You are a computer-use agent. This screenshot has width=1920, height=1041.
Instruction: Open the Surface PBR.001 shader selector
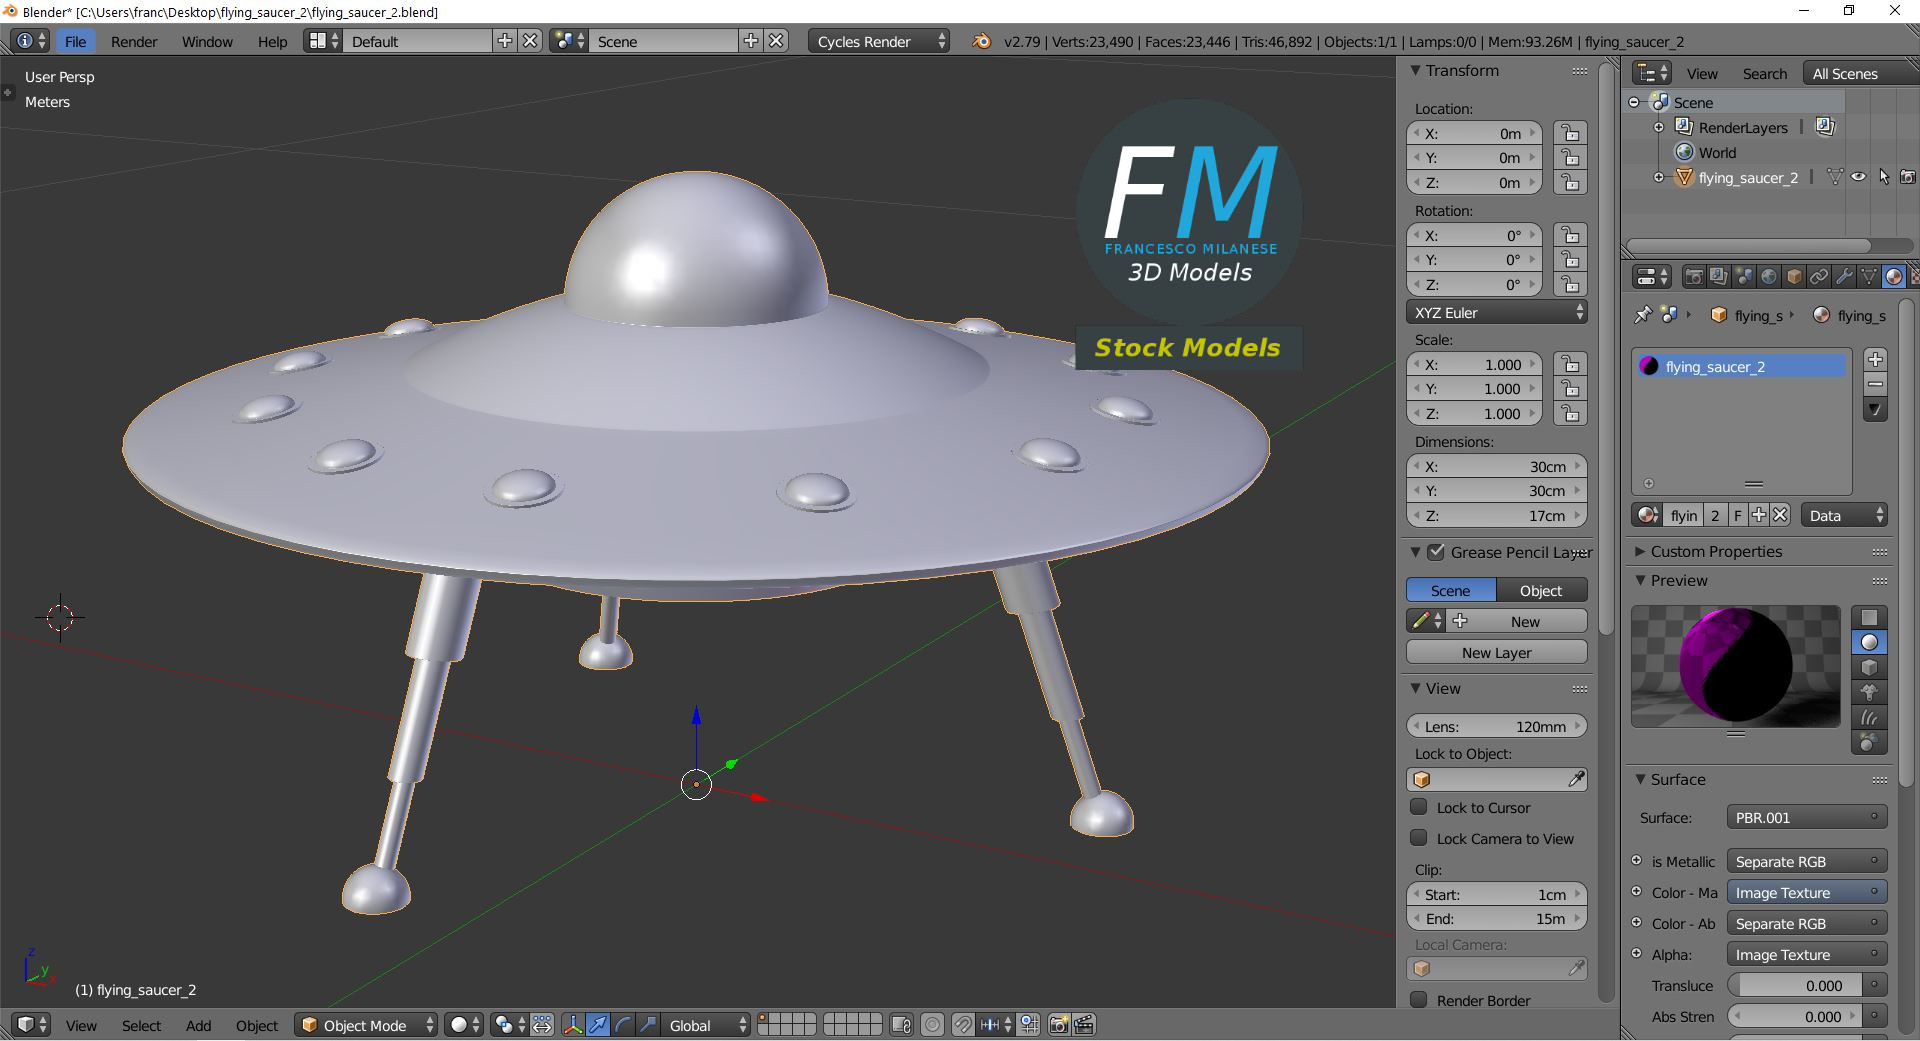(1807, 817)
